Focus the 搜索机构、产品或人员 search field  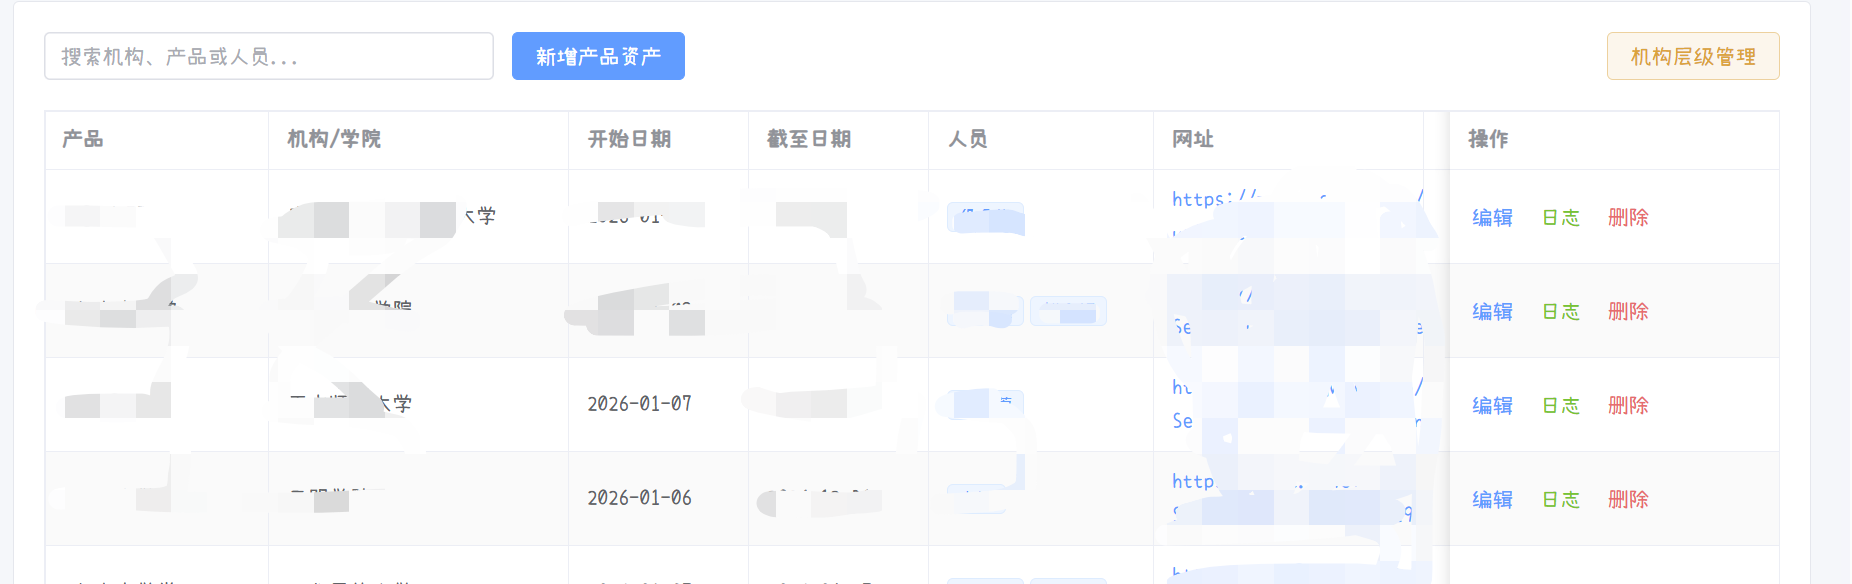click(269, 56)
